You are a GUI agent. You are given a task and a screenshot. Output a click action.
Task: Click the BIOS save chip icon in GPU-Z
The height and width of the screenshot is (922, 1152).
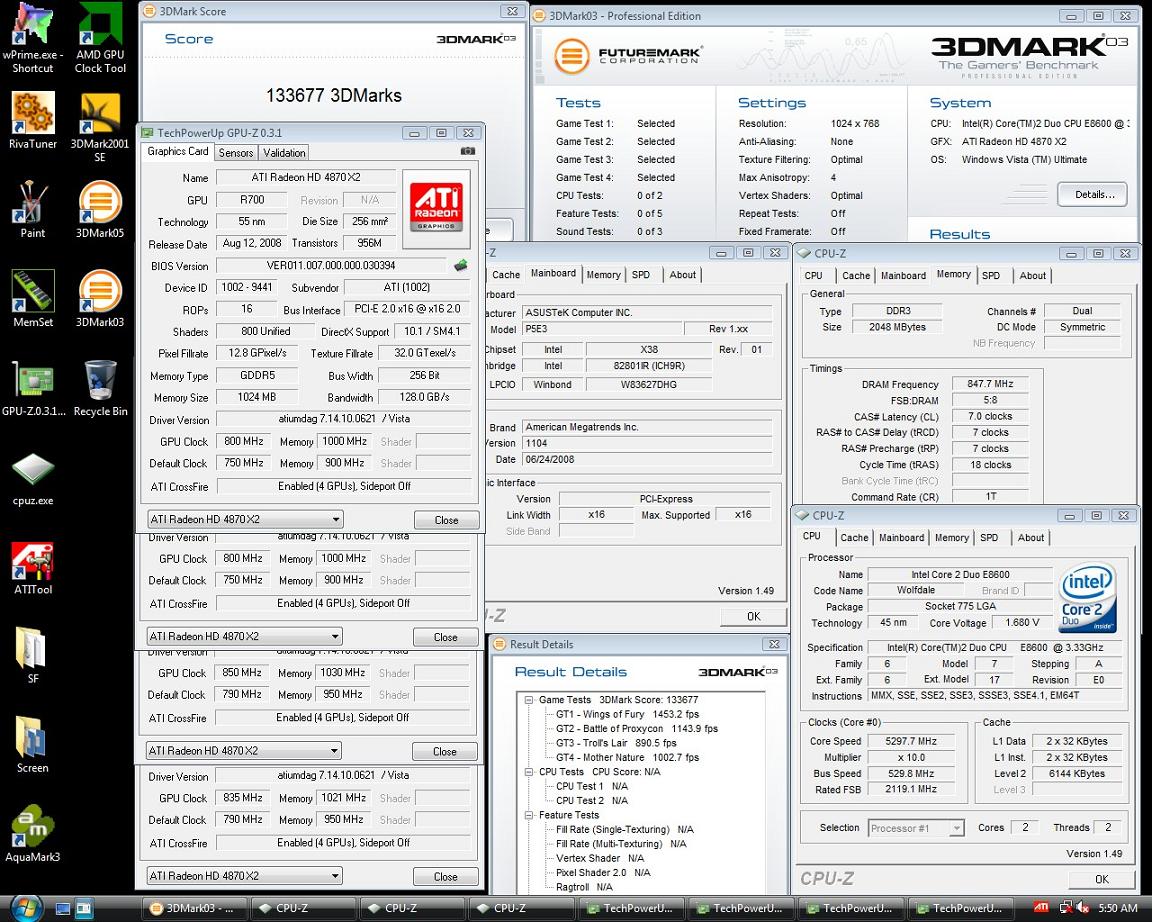tap(461, 265)
